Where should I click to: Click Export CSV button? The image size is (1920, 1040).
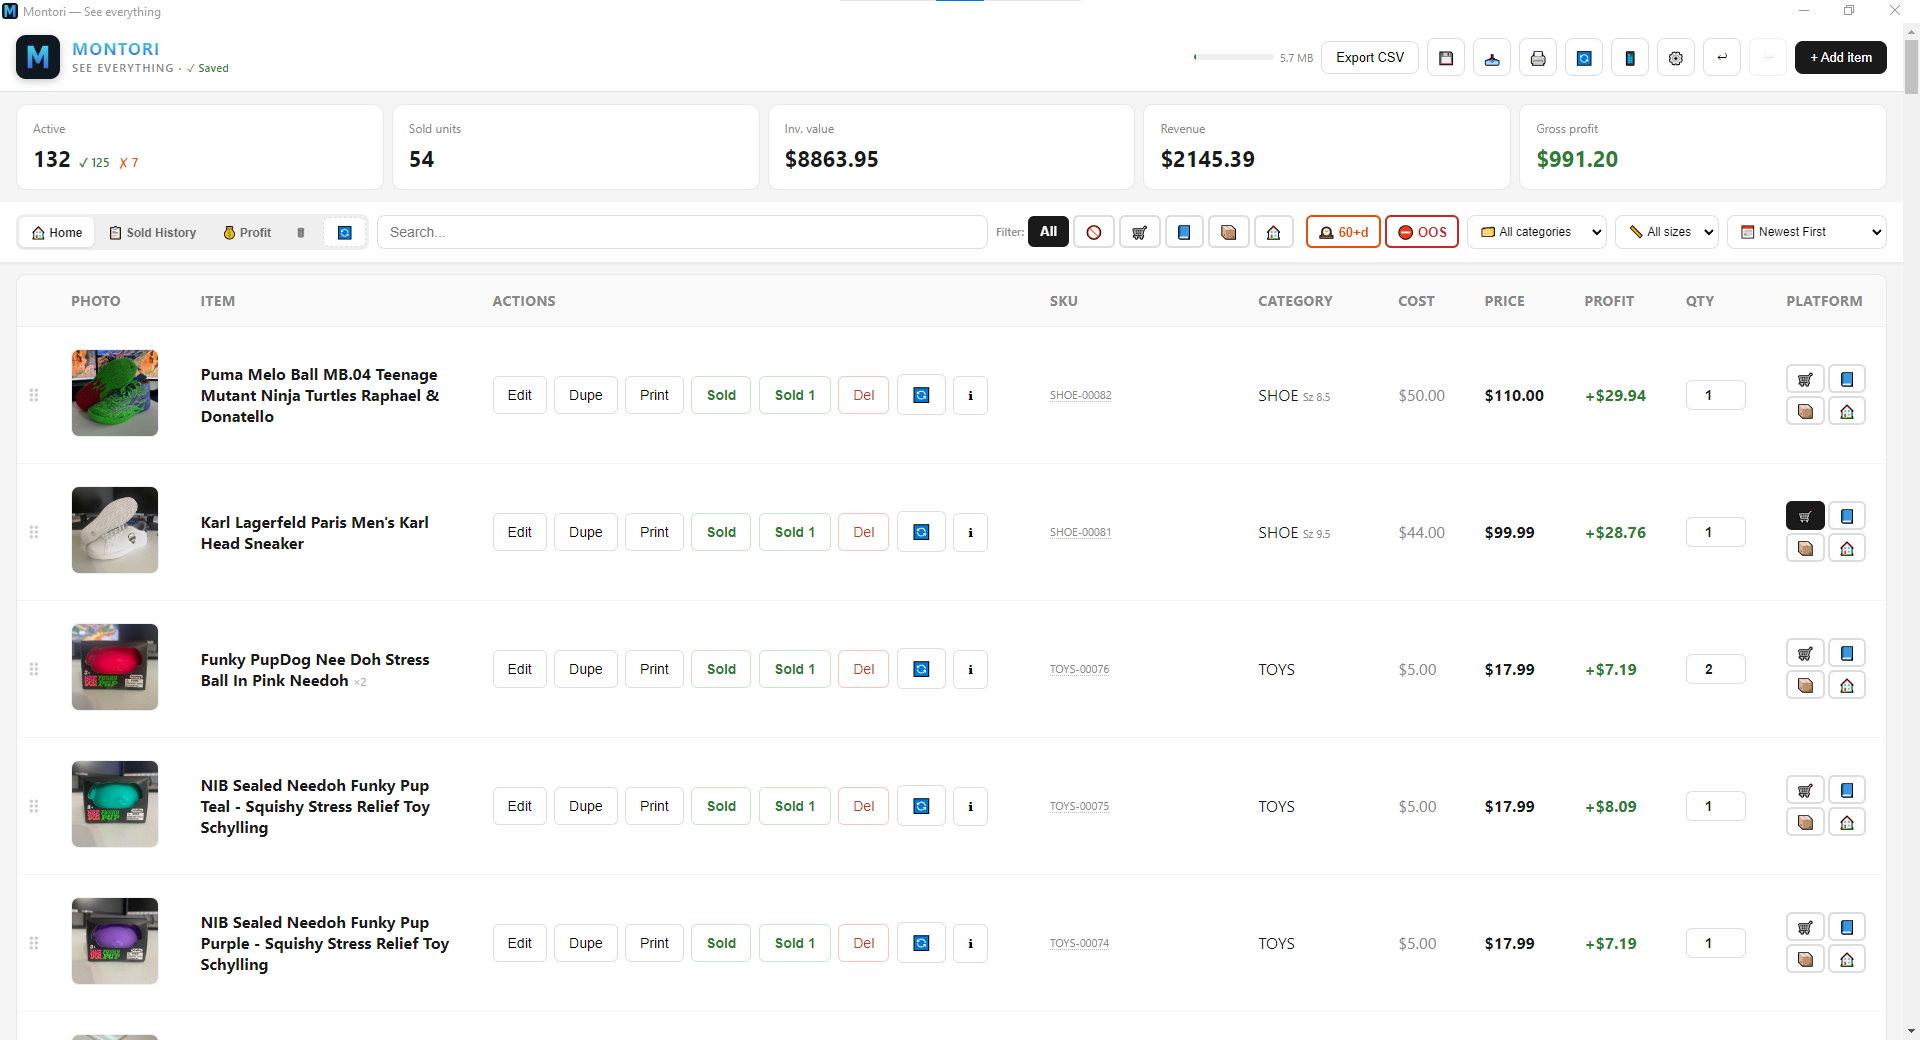coord(1370,58)
